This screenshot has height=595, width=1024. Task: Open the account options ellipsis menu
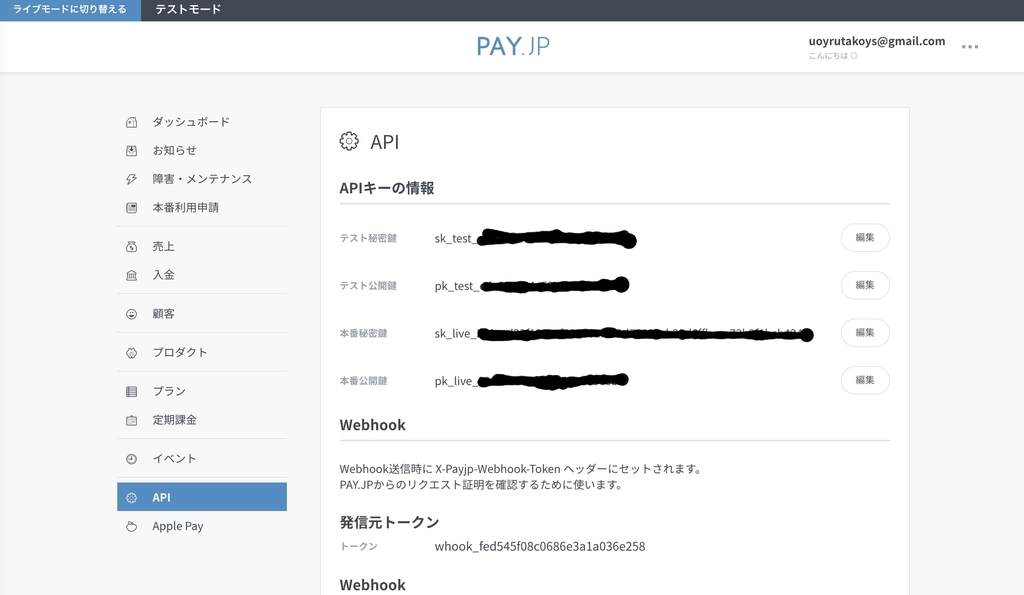point(969,45)
